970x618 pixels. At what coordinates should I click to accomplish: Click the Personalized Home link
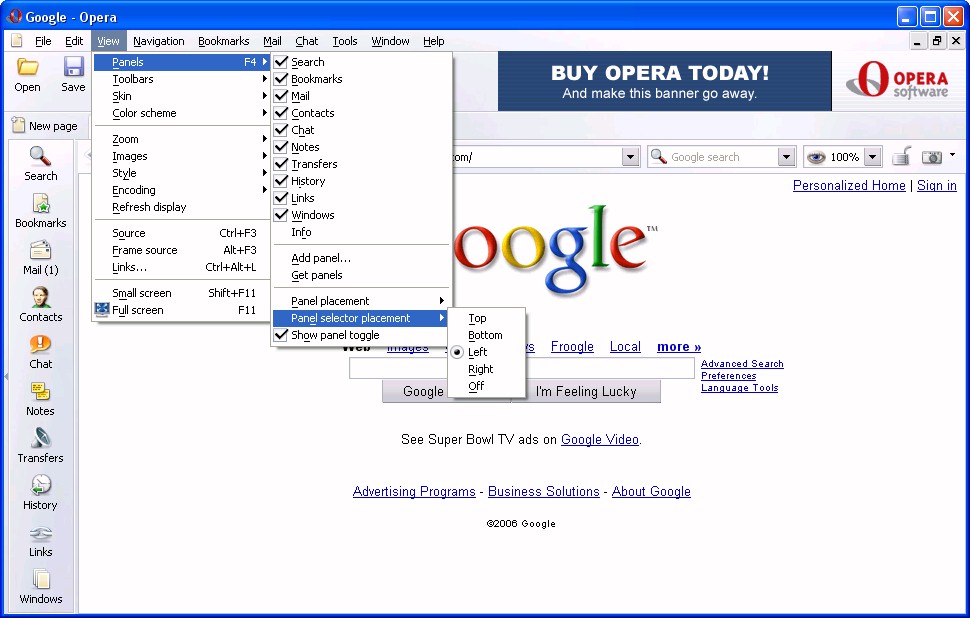849,185
